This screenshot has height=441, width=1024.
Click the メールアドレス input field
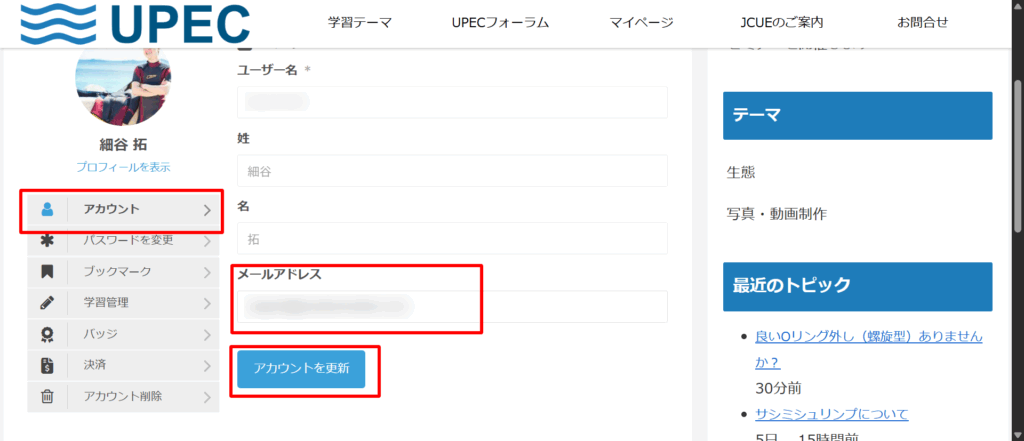[x=452, y=307]
